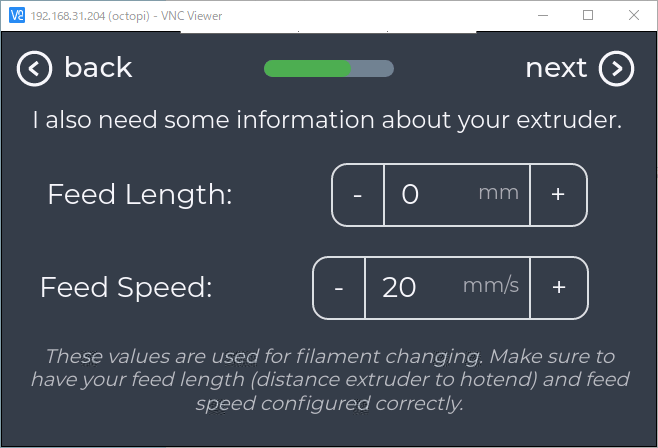
Task: Decrease Feed Speed with minus button
Action: (x=339, y=288)
